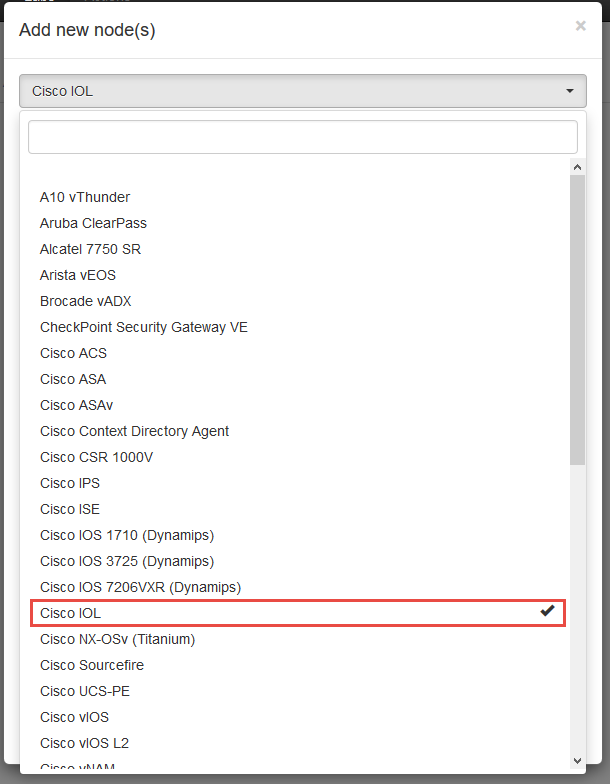610x784 pixels.
Task: Click the list scrollbar down arrow
Action: (x=578, y=761)
